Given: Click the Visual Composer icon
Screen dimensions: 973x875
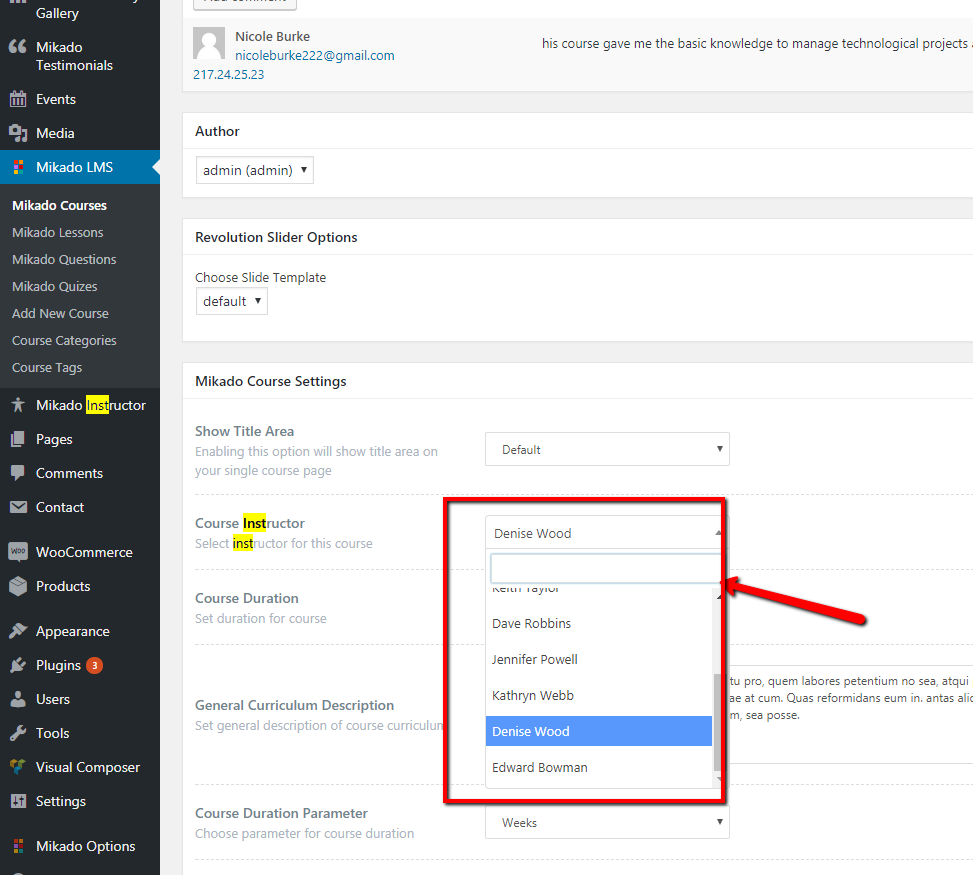Looking at the screenshot, I should (x=18, y=767).
